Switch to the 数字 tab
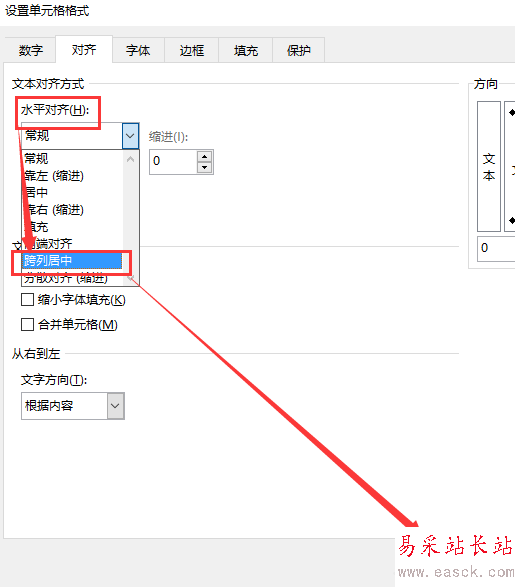515x587 pixels. point(31,50)
